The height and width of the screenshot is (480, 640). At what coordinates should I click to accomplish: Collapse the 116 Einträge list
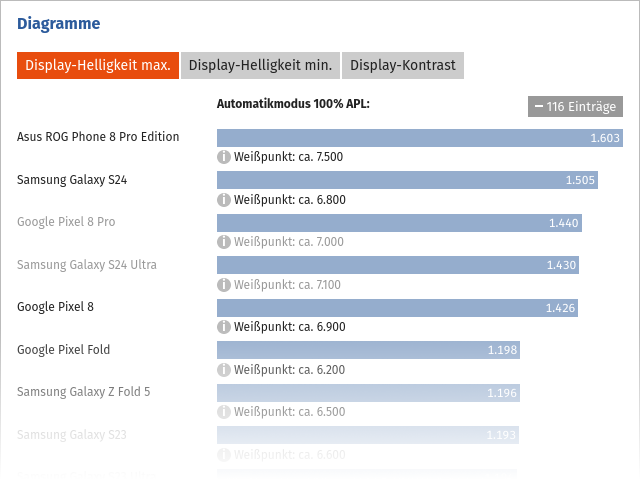coord(575,107)
